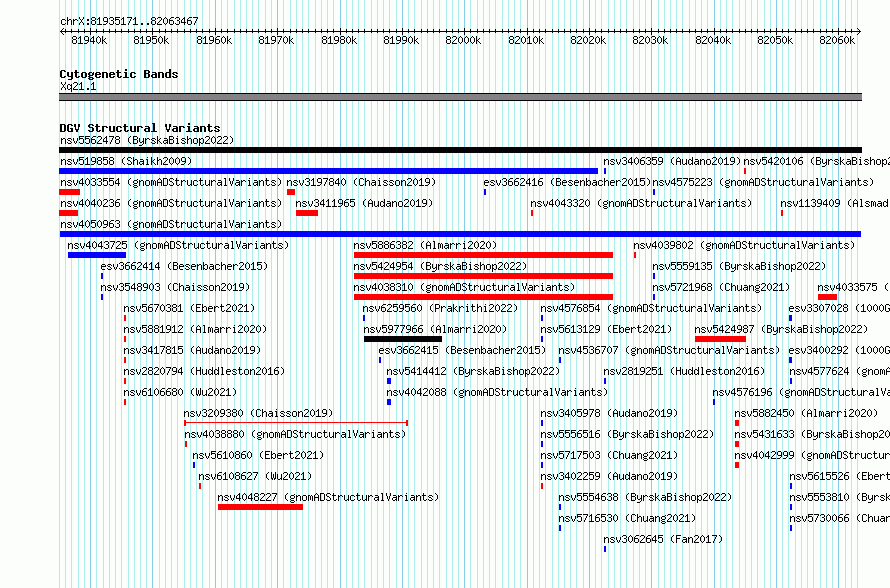
Task: Click the long blue nsv4050963 bar
Action: tap(460, 234)
